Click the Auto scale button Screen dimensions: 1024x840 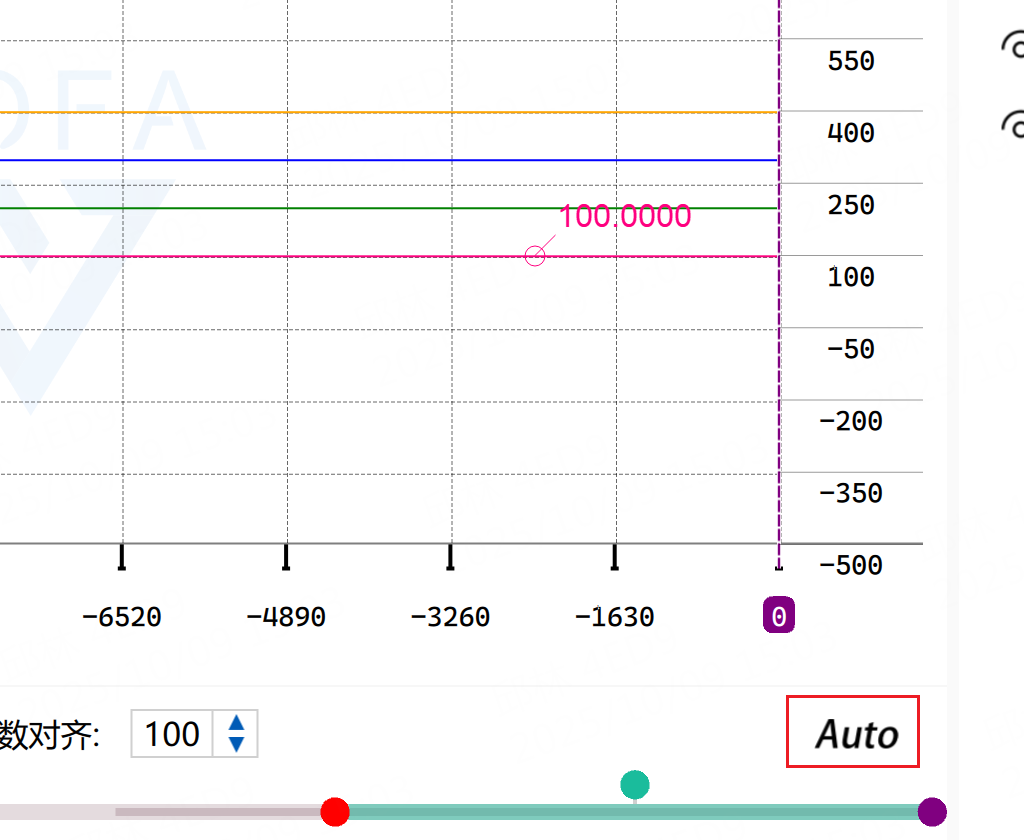click(853, 732)
